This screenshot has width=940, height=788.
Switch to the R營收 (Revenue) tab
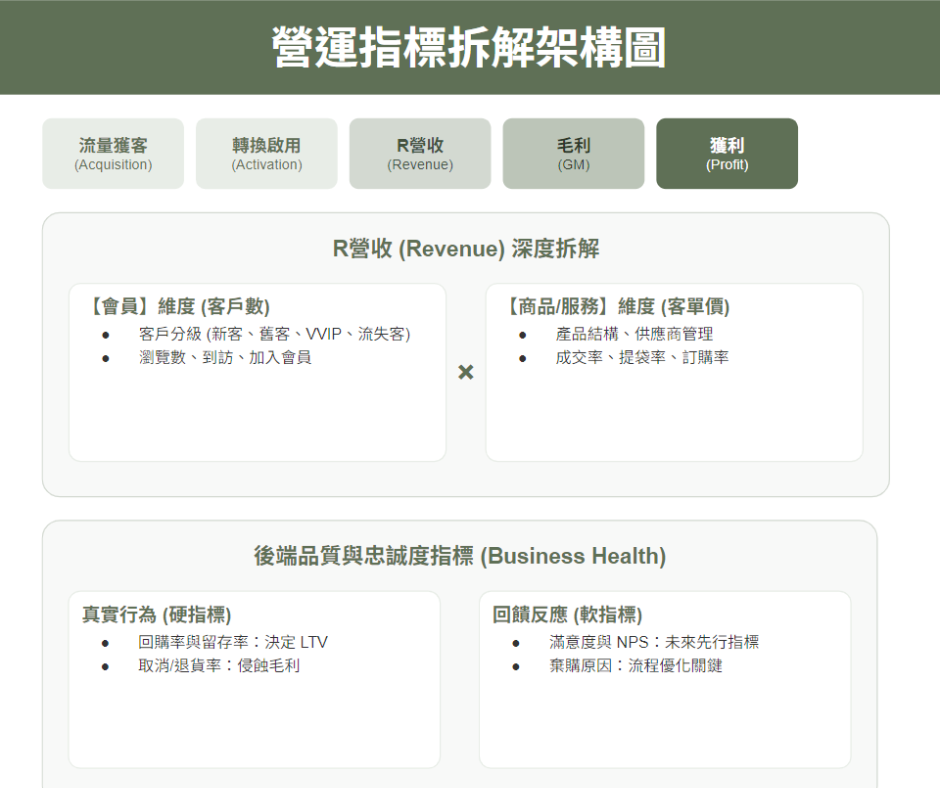click(x=420, y=152)
